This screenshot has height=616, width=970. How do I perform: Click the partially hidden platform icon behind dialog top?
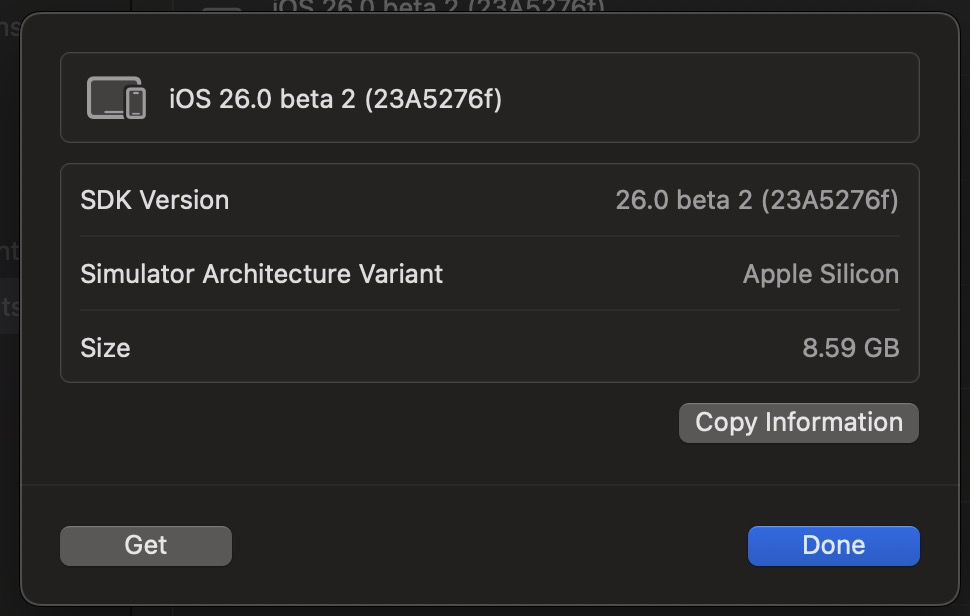[x=222, y=9]
